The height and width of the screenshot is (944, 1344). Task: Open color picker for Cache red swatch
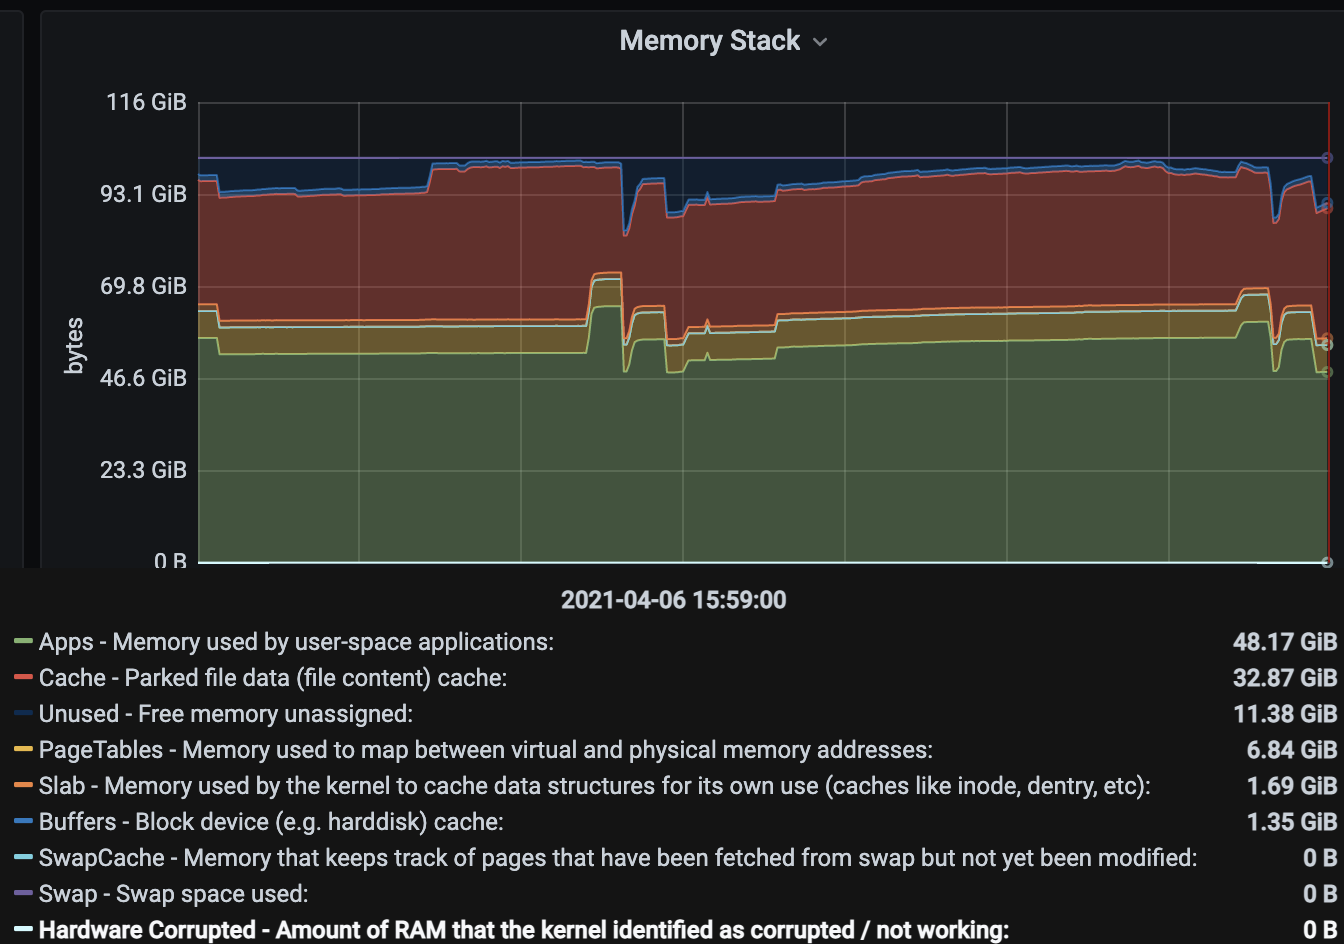[23, 678]
